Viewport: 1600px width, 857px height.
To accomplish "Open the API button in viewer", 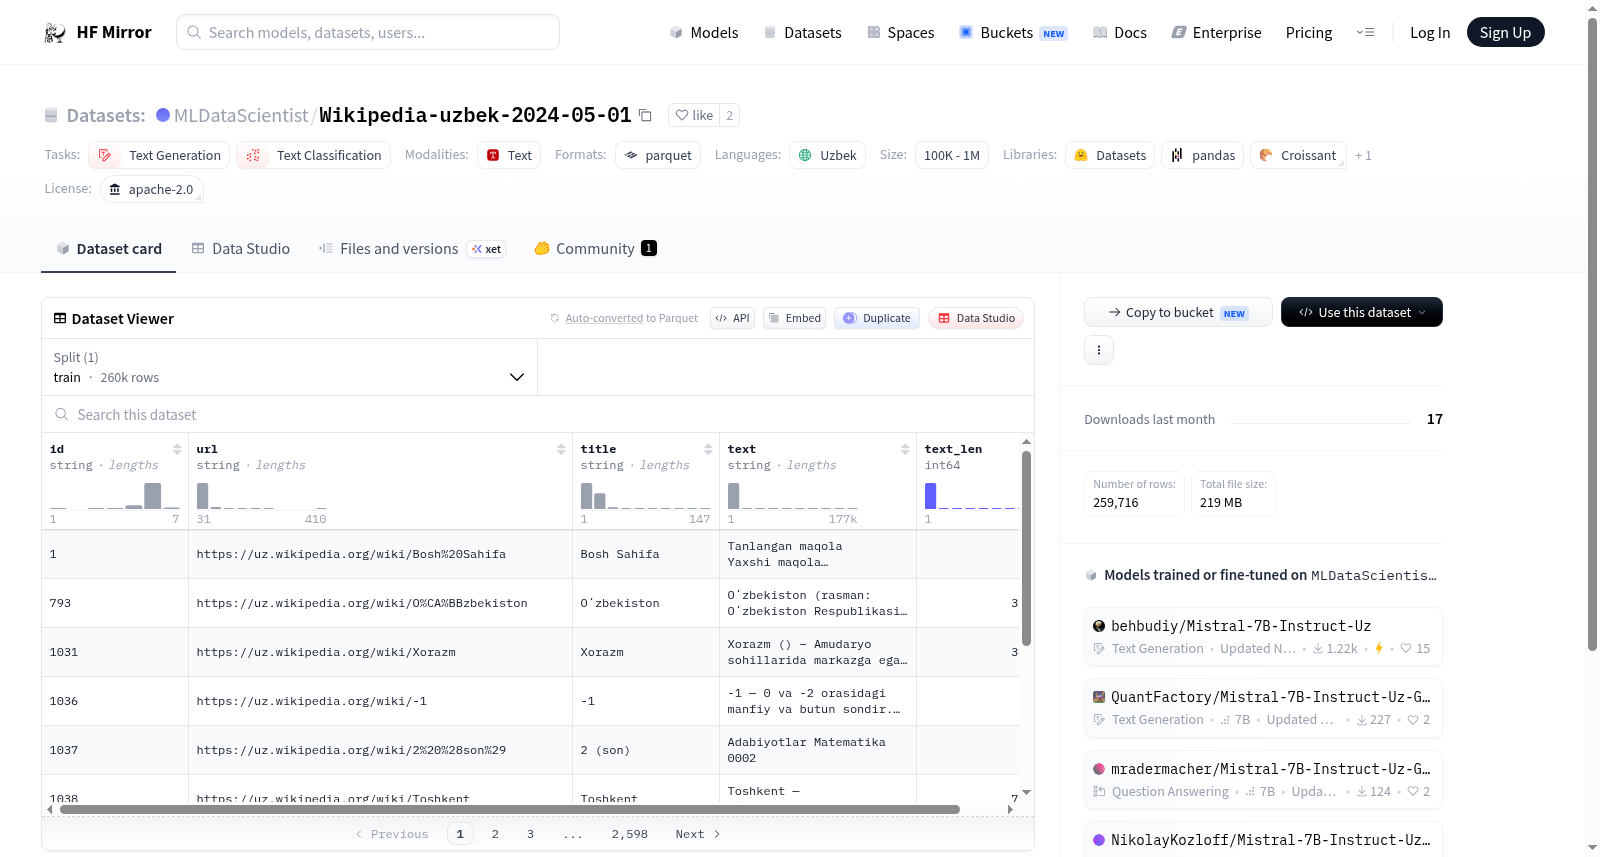I will coord(732,318).
